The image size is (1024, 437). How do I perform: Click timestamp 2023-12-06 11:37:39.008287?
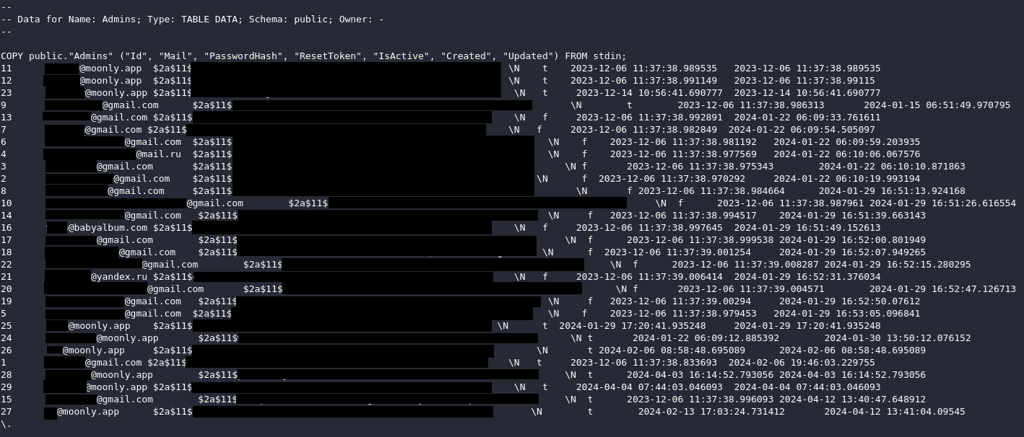(x=745, y=265)
